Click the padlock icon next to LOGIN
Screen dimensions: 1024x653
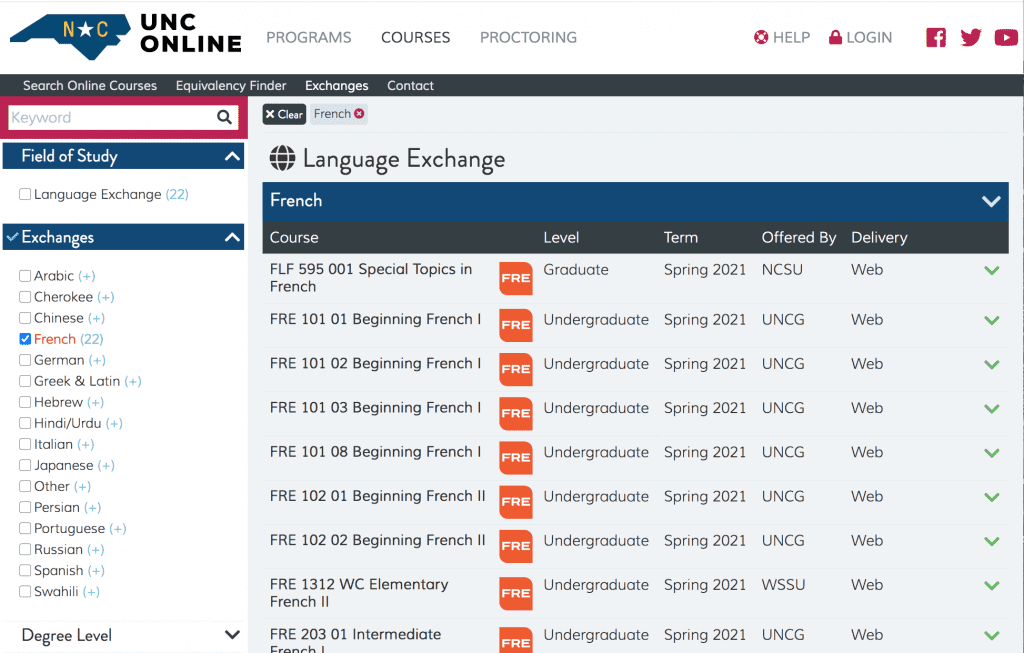point(835,37)
